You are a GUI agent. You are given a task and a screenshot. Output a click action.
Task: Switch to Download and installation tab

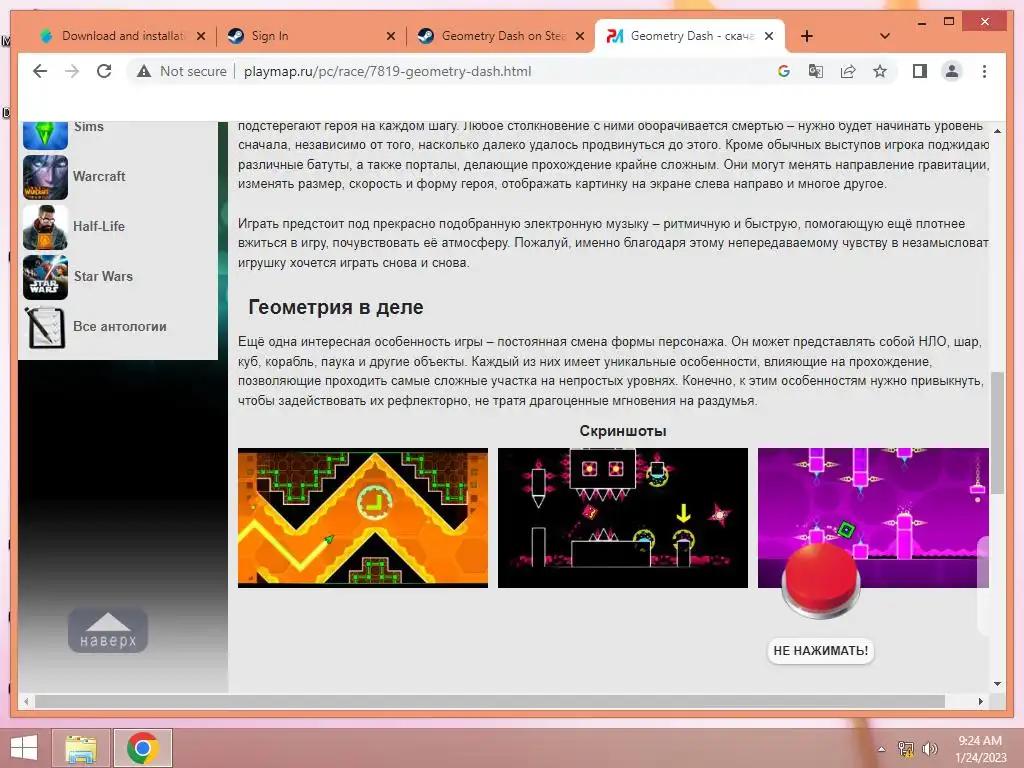(123, 36)
